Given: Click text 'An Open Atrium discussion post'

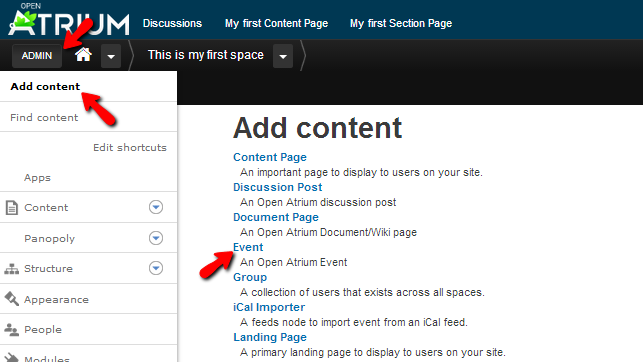Looking at the screenshot, I should tap(318, 202).
